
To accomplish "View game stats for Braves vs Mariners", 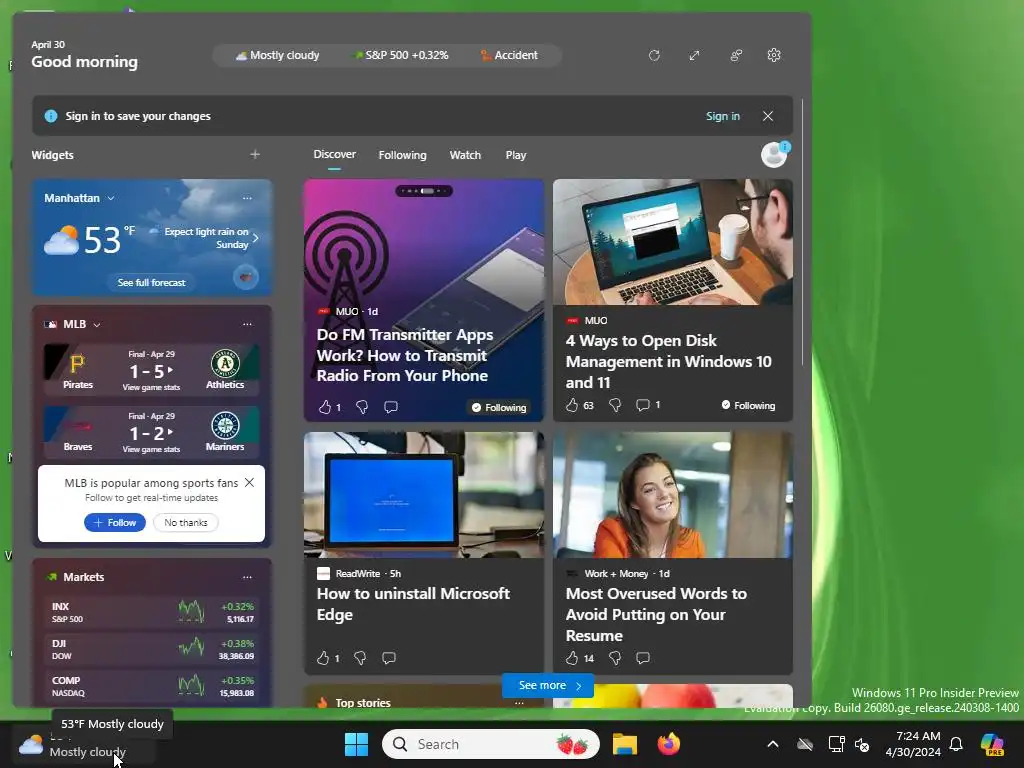I will [x=151, y=449].
